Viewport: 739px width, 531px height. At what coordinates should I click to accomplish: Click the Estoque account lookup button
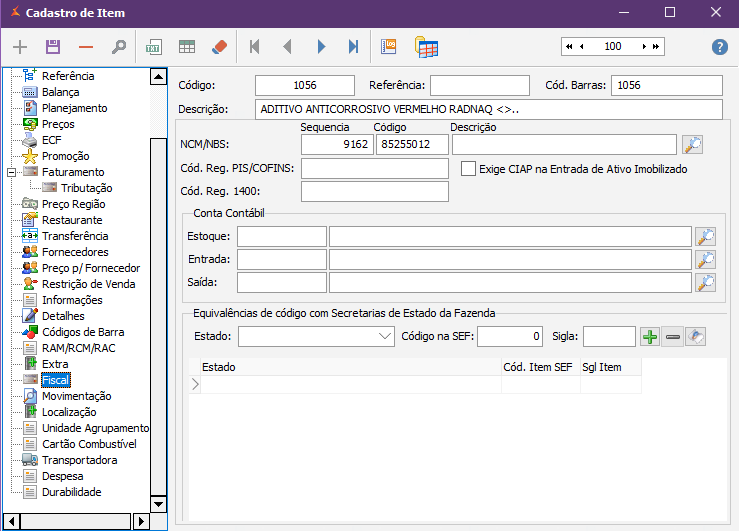pyautogui.click(x=706, y=237)
